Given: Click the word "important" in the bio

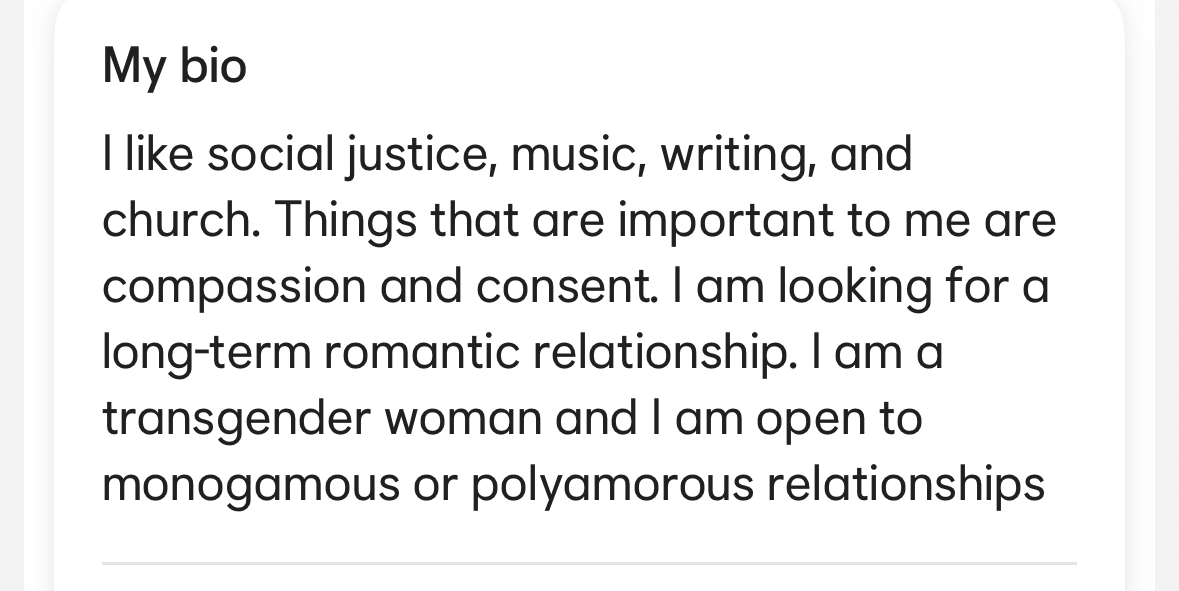Looking at the screenshot, I should click(x=726, y=222).
